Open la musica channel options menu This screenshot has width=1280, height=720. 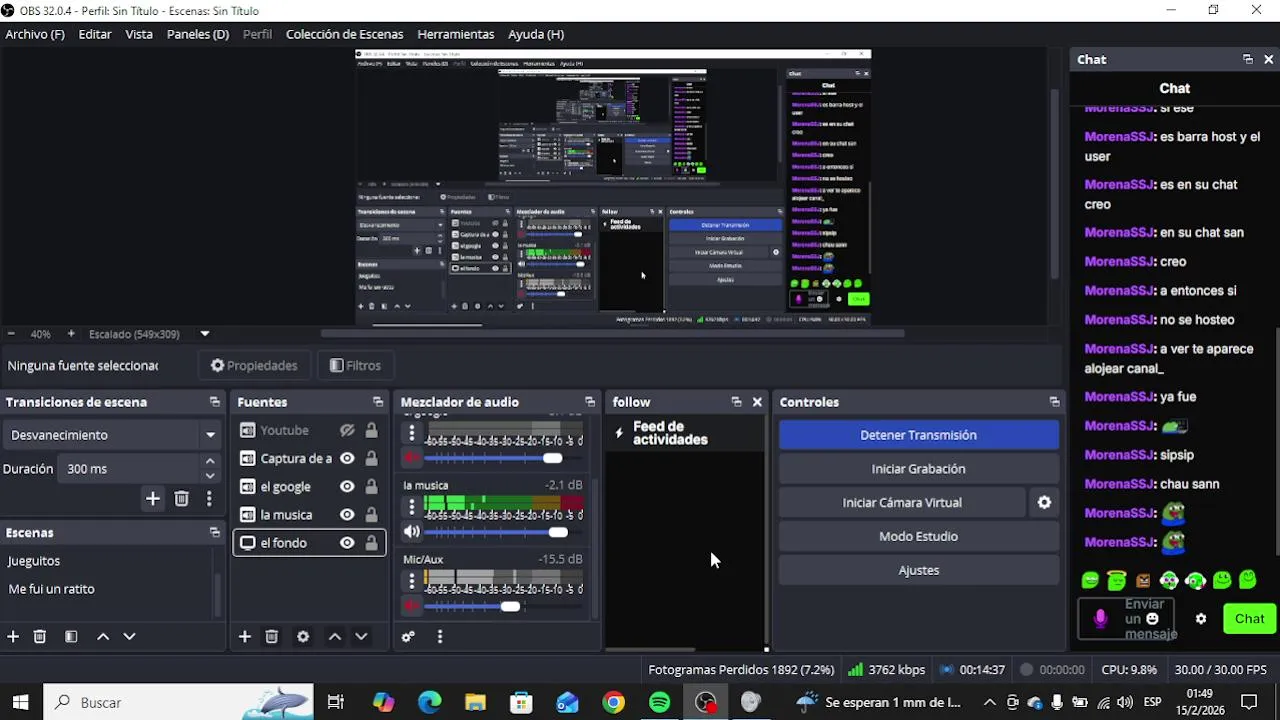(411, 506)
